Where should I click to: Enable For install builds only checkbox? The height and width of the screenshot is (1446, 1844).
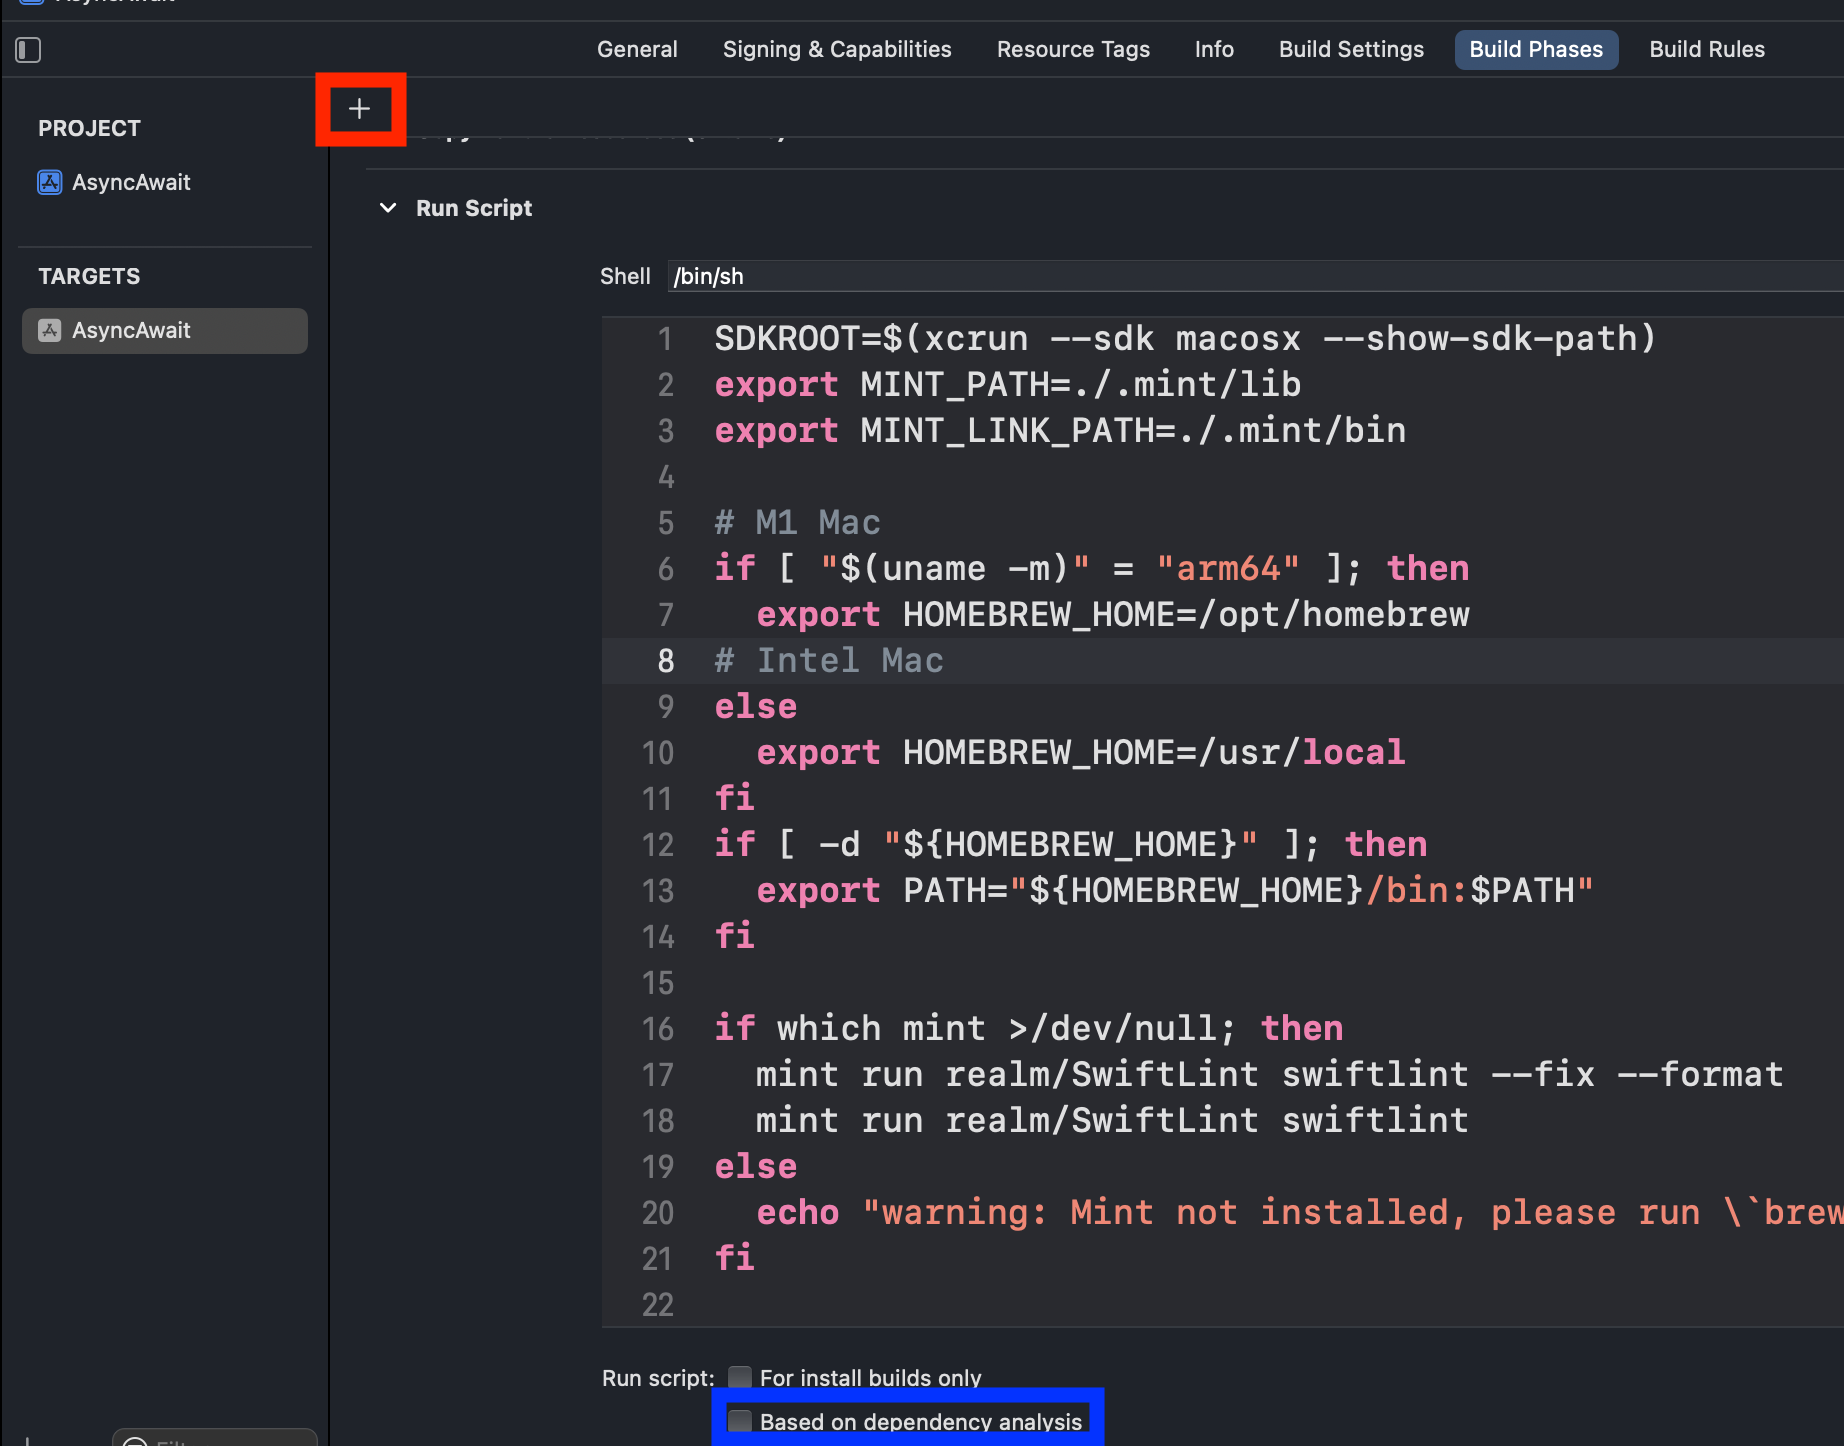point(740,1378)
